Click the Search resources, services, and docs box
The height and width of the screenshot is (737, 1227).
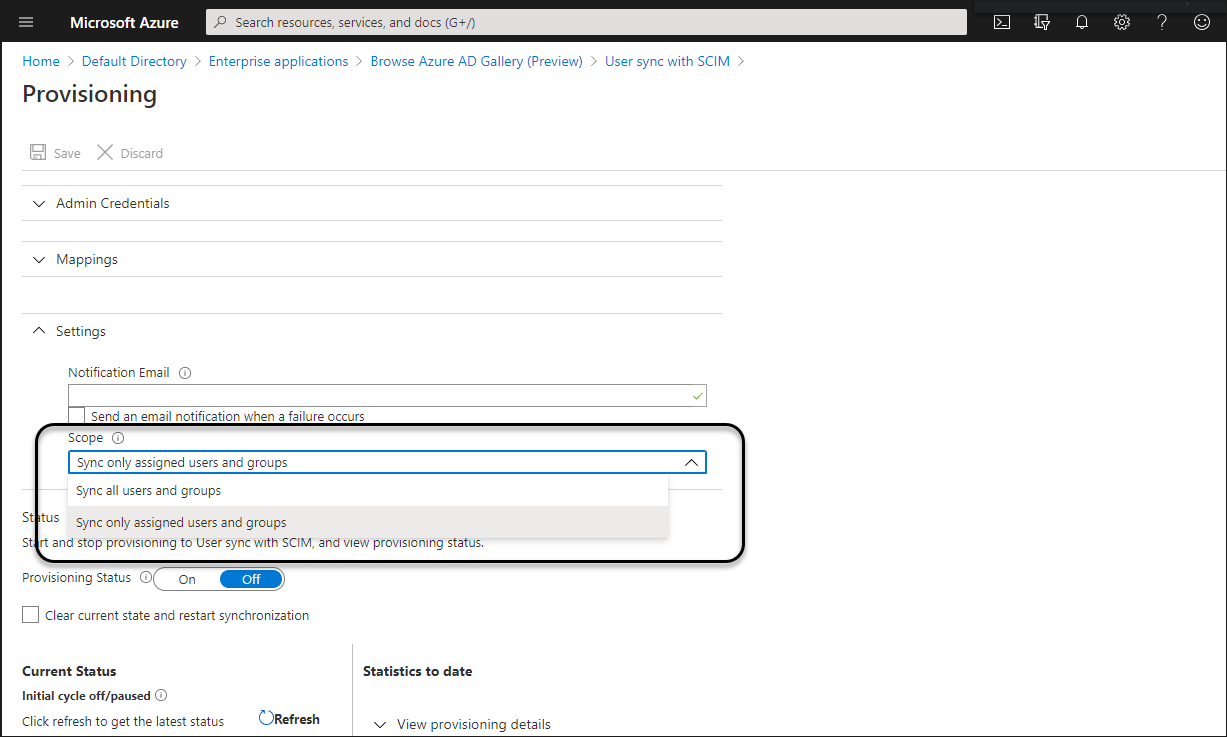(x=586, y=22)
